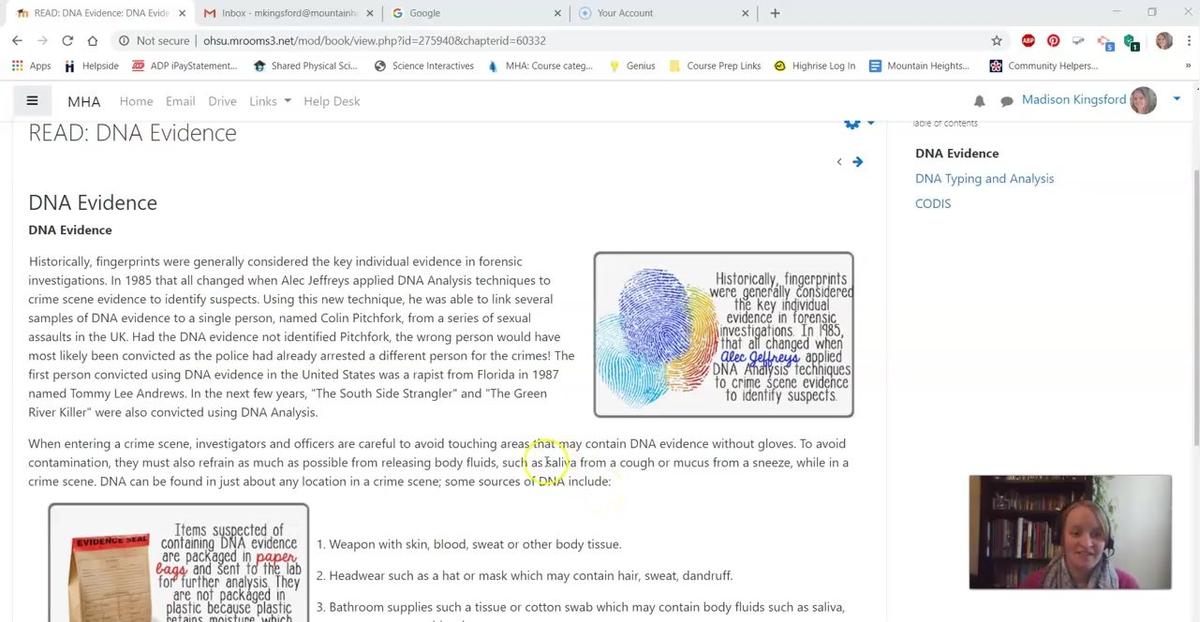This screenshot has height=622, width=1200.
Task: Open the Course Prep Links bookmark folder
Action: point(715,66)
